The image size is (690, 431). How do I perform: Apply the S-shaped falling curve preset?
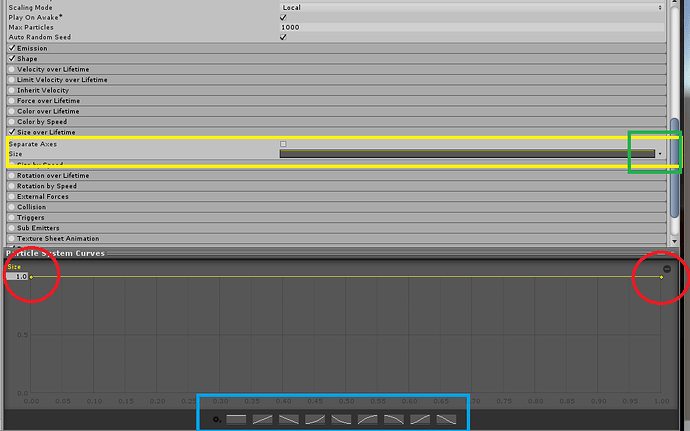point(446,420)
